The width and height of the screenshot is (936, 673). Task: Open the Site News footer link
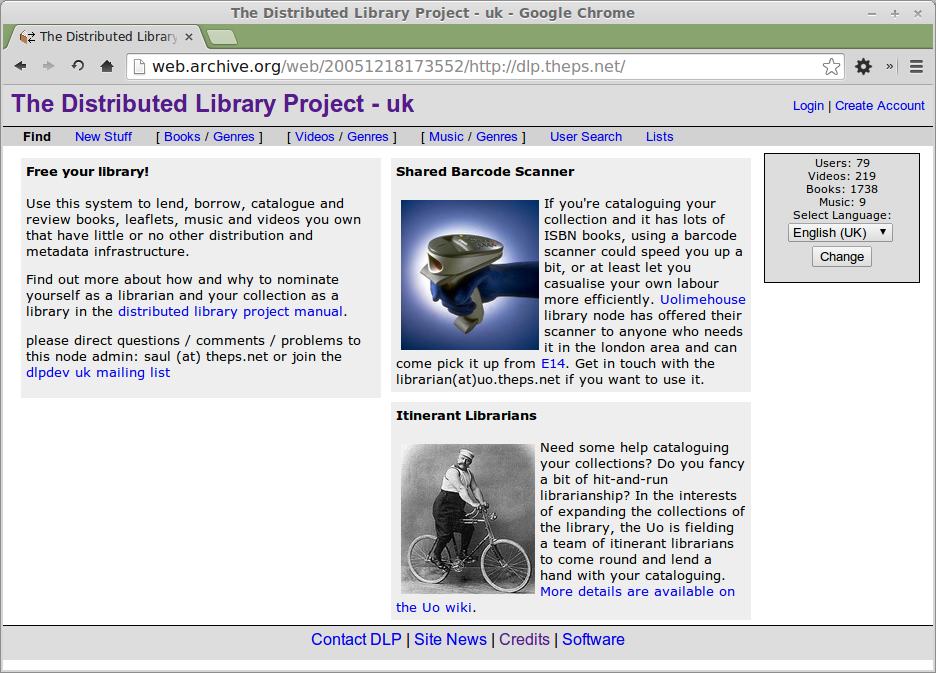pyautogui.click(x=451, y=640)
